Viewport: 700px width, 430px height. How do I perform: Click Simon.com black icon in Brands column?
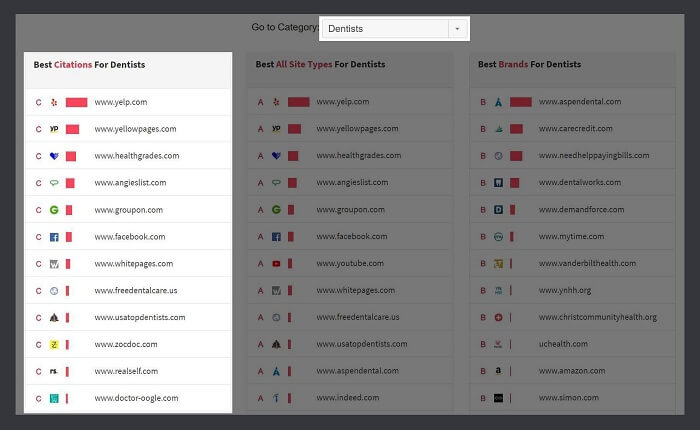pos(499,398)
